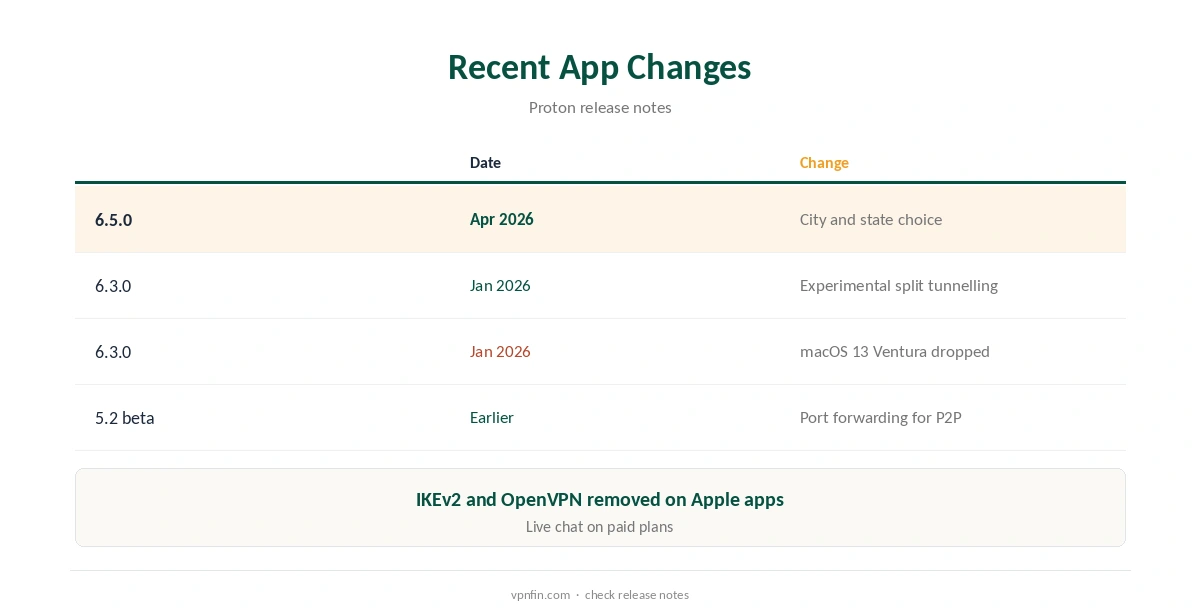The image size is (1200, 614).
Task: Select version '6.5.0' in the highlighted row
Action: click(113, 220)
